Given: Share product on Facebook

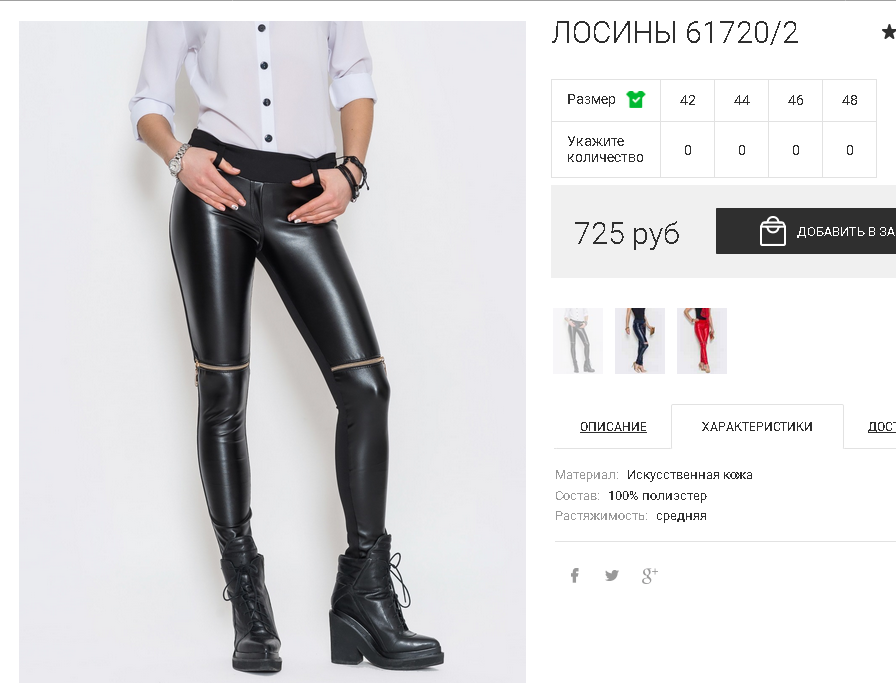Looking at the screenshot, I should [x=574, y=575].
